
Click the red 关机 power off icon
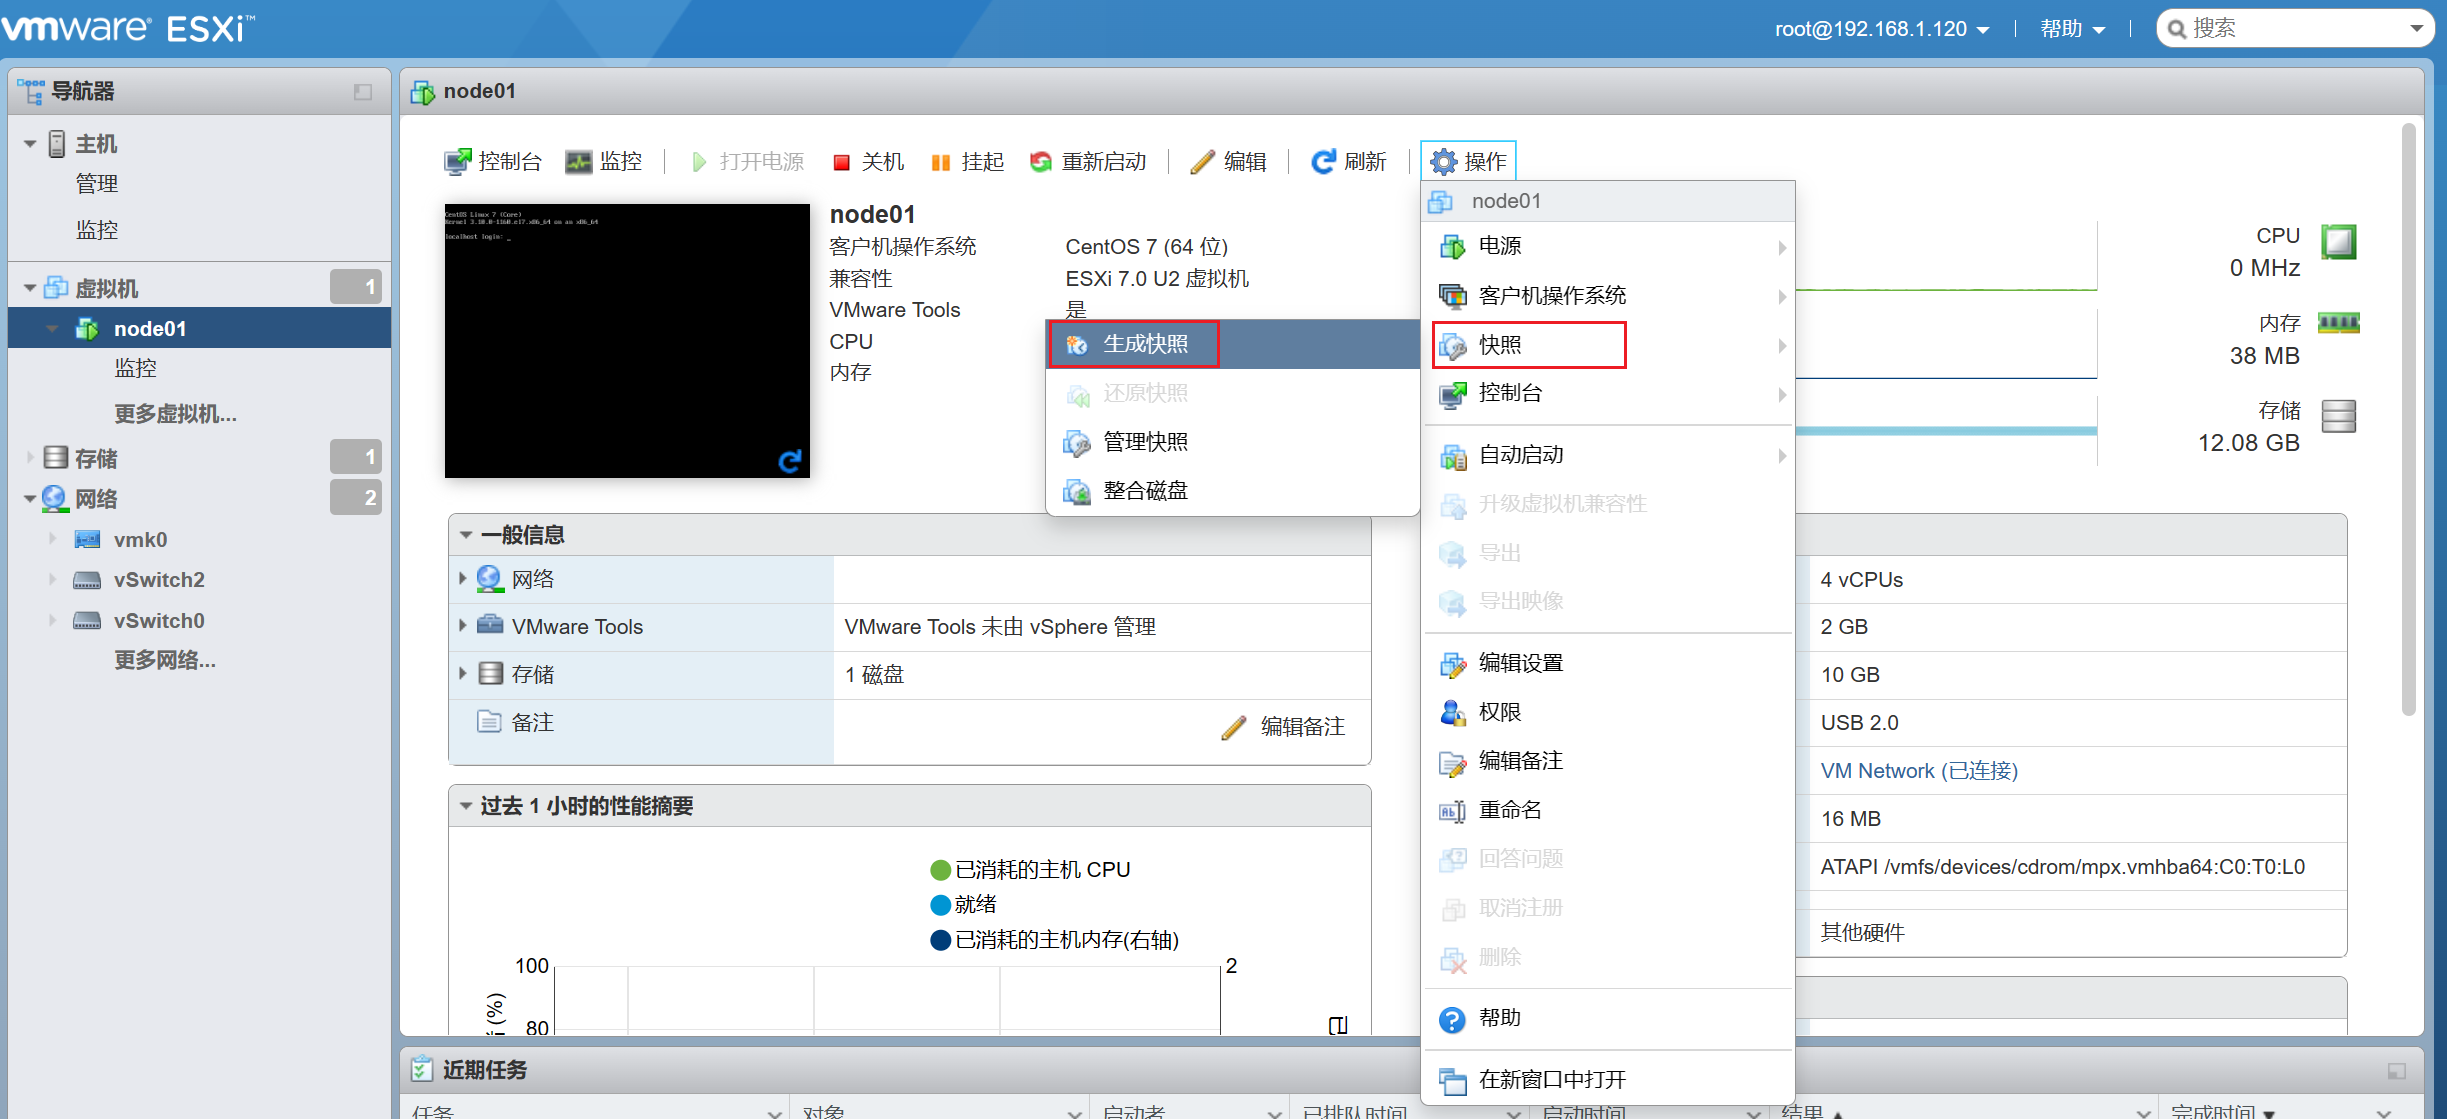click(841, 162)
